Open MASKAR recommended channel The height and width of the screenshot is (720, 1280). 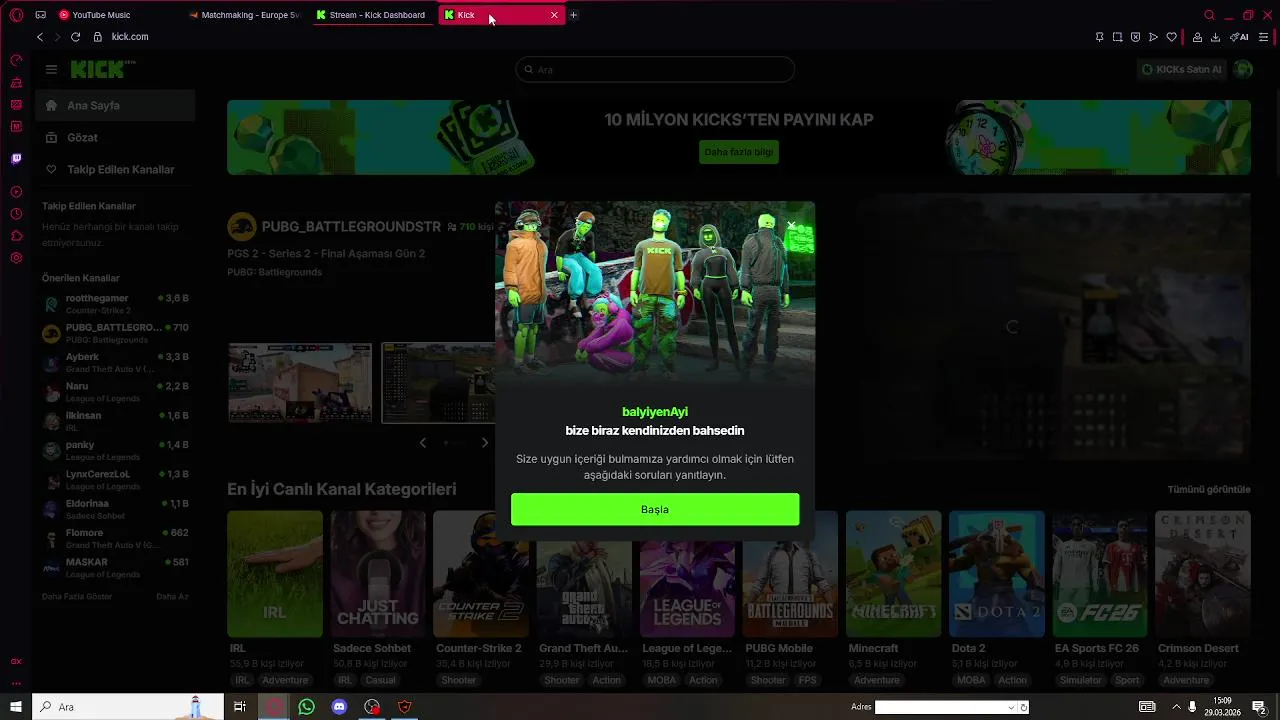[x=115, y=567]
